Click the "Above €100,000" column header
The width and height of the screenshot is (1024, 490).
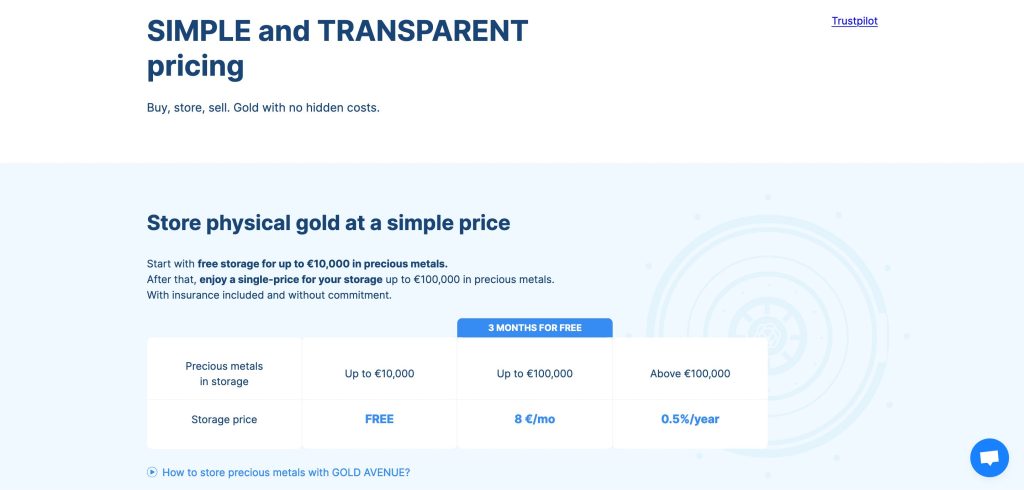[690, 374]
